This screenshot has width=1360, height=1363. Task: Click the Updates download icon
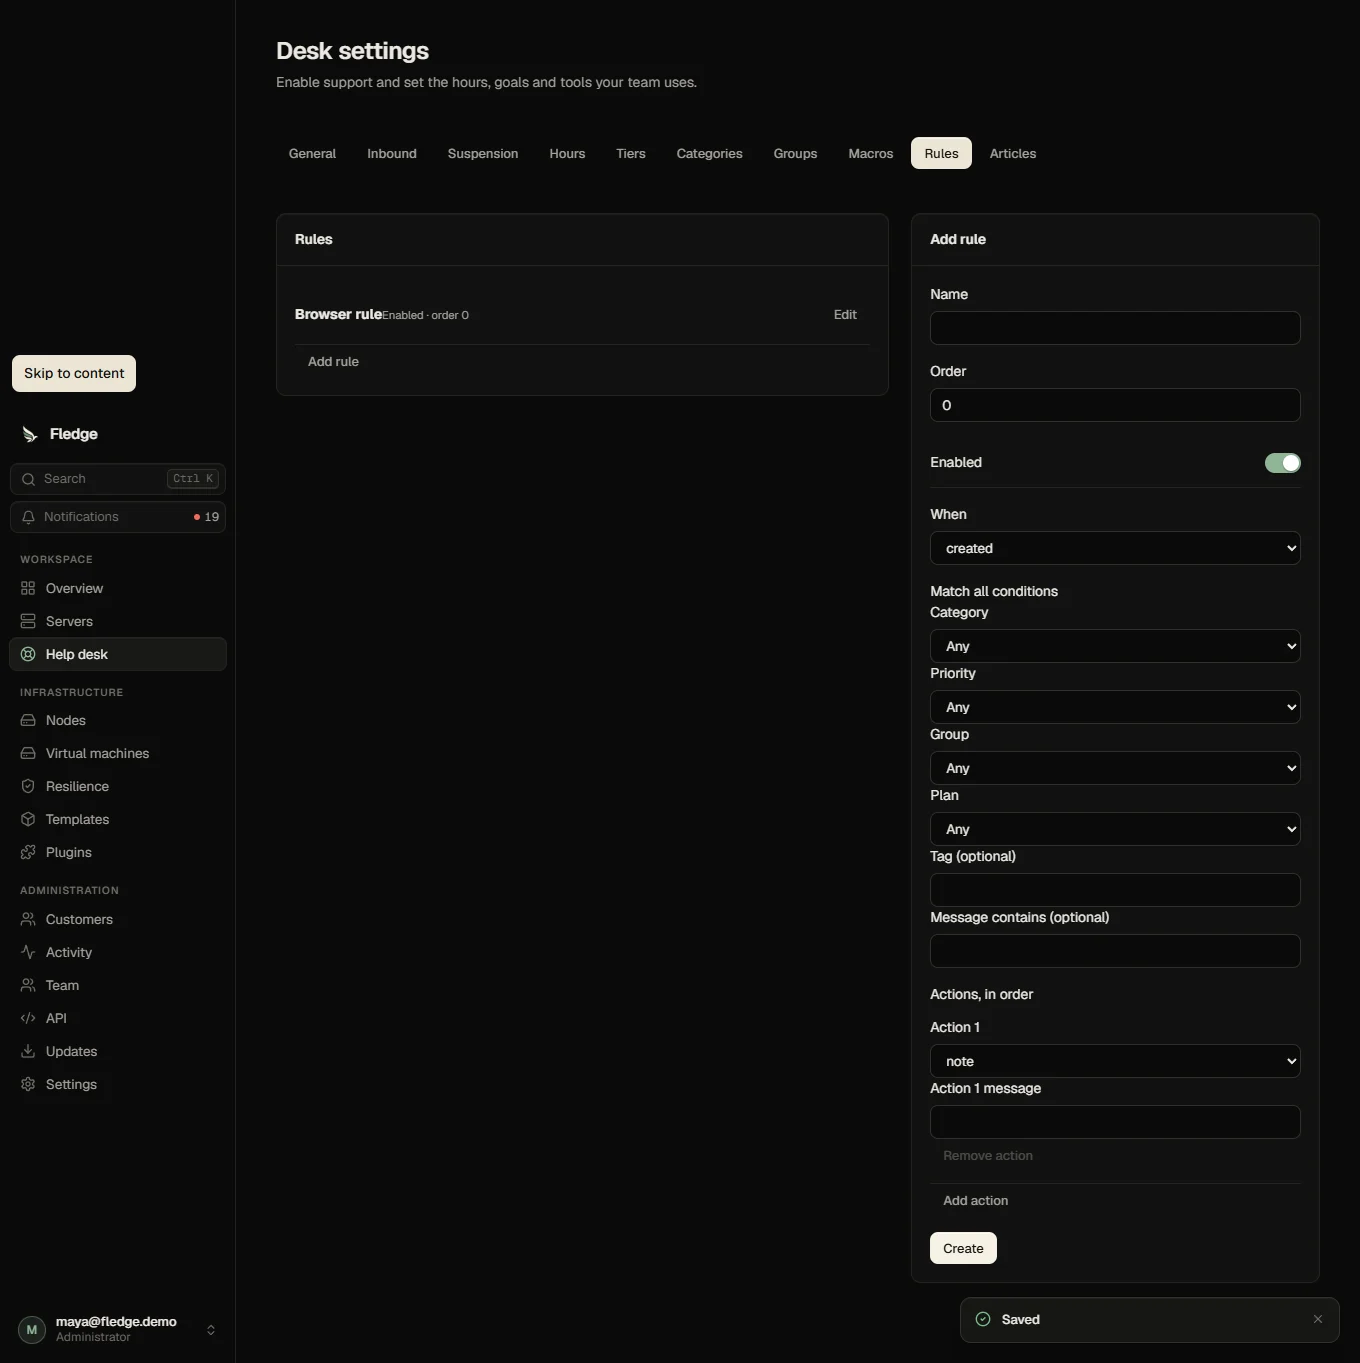tap(28, 1051)
